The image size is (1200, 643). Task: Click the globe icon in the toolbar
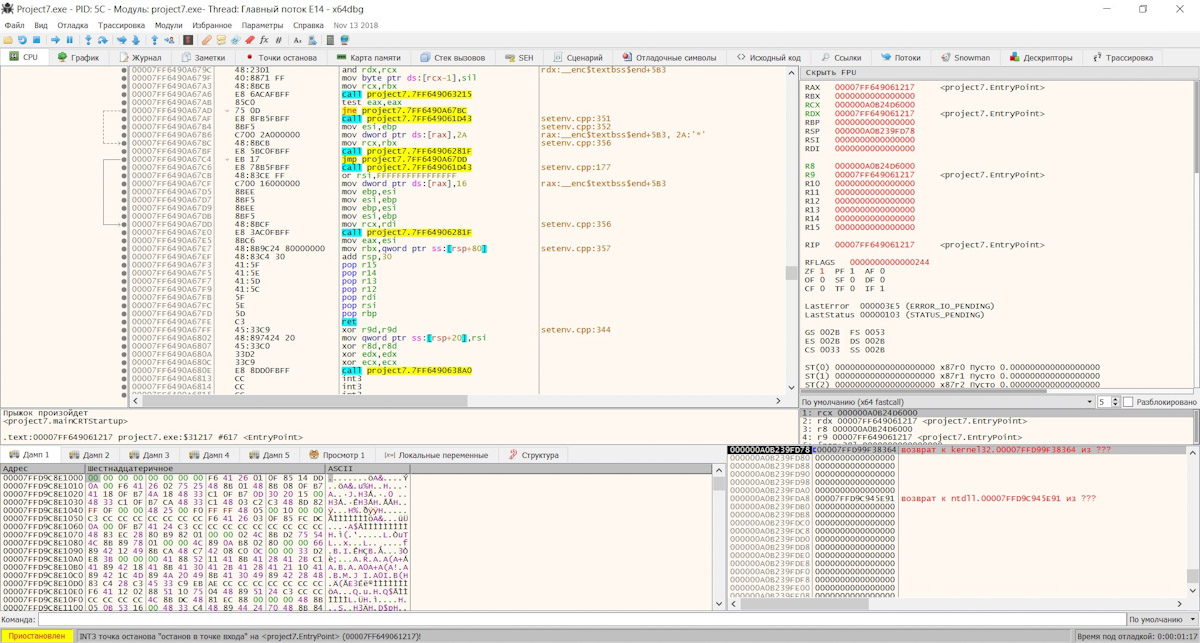(344, 40)
